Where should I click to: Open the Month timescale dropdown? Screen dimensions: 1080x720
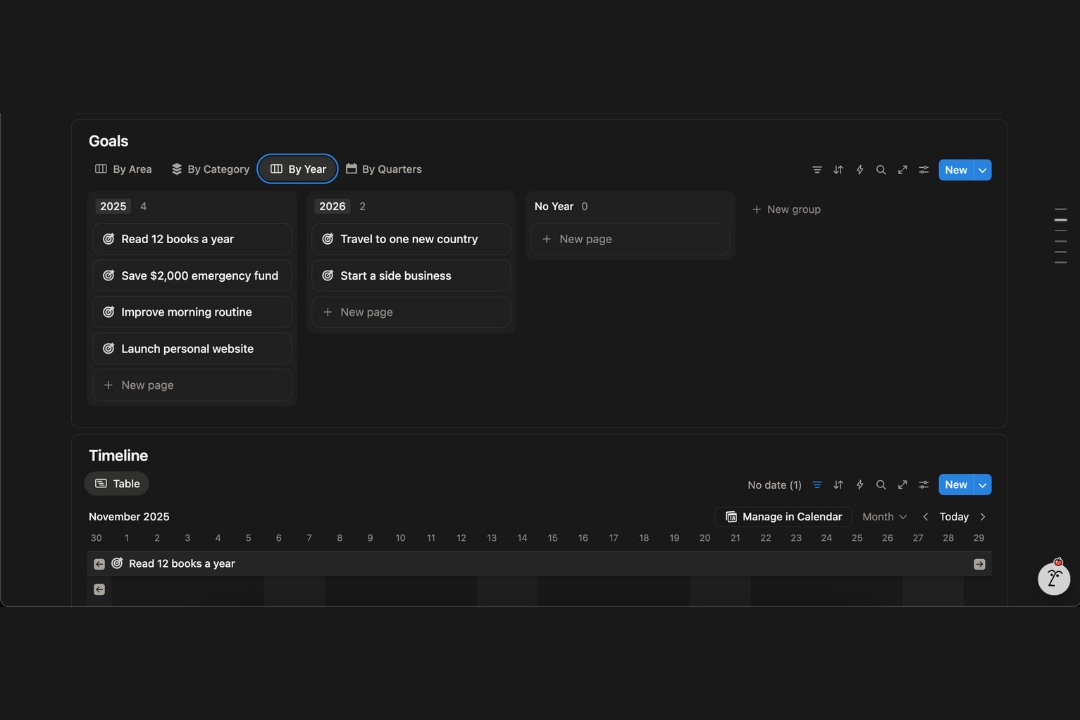click(x=884, y=517)
